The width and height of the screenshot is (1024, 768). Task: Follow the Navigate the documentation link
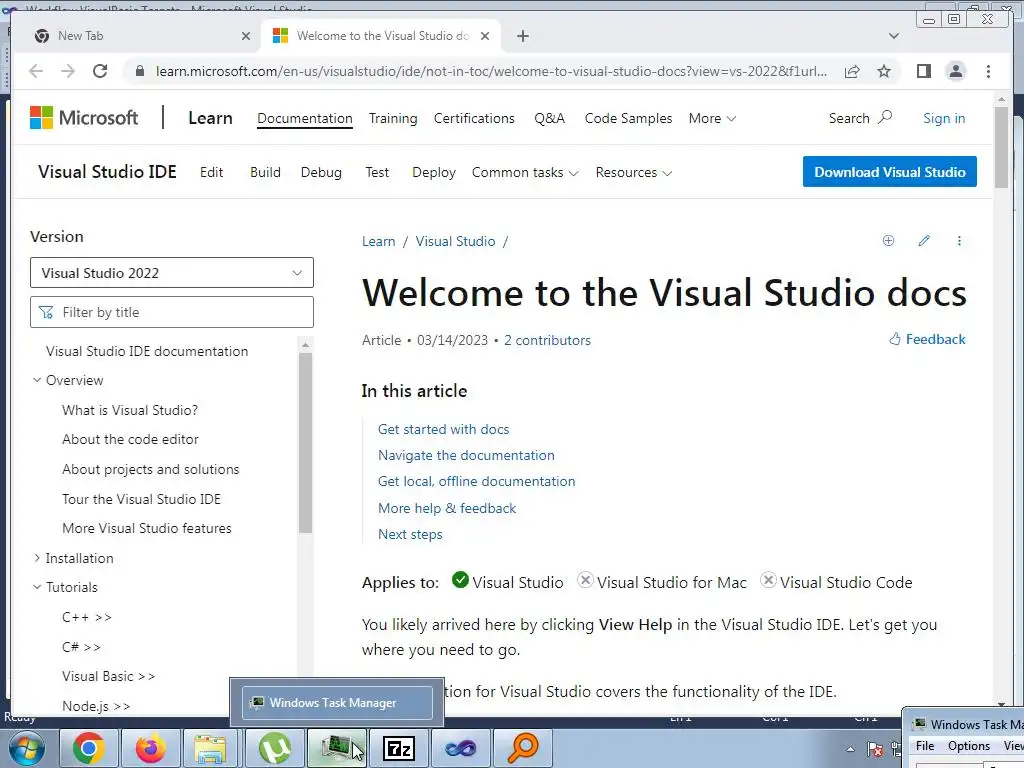[x=466, y=455]
